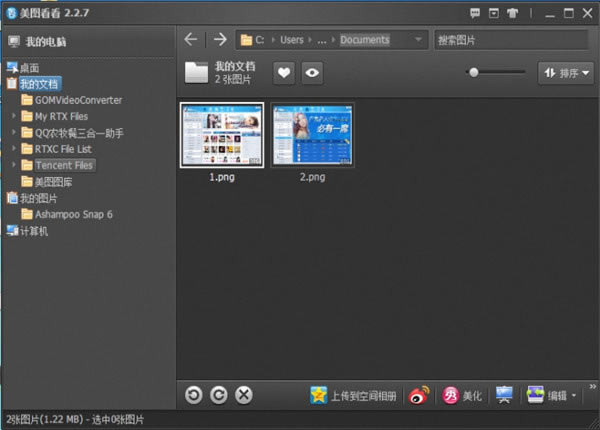Viewport: 600px width, 430px height.
Task: Open the feedback chat bubble icon
Action: 475,13
